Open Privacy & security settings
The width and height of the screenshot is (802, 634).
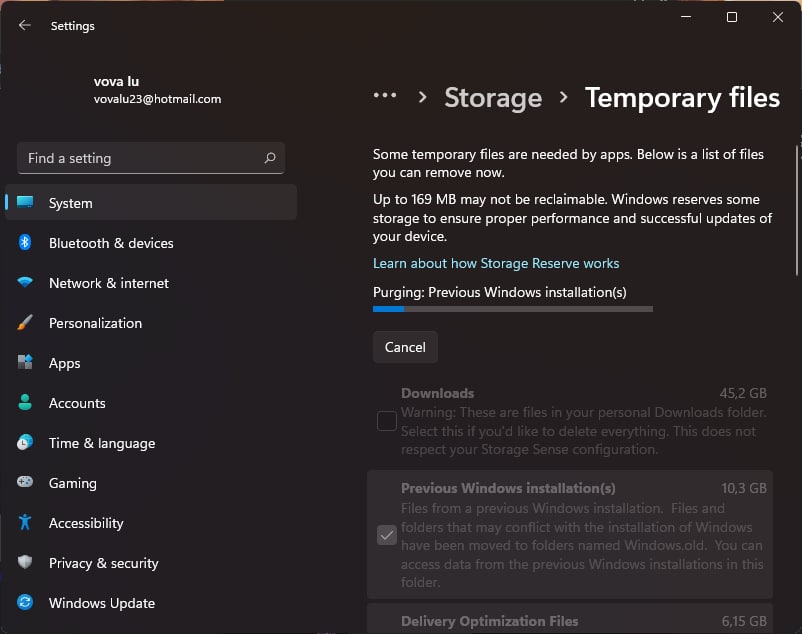tap(151, 563)
